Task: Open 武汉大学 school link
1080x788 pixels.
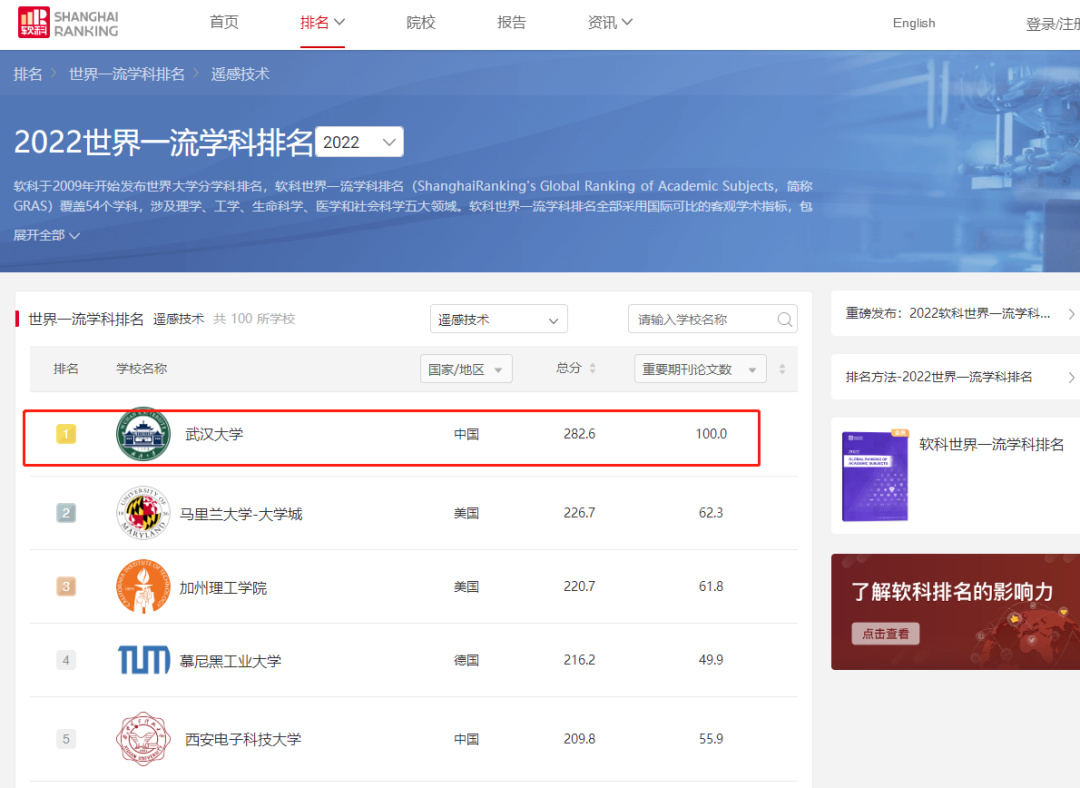Action: (214, 435)
